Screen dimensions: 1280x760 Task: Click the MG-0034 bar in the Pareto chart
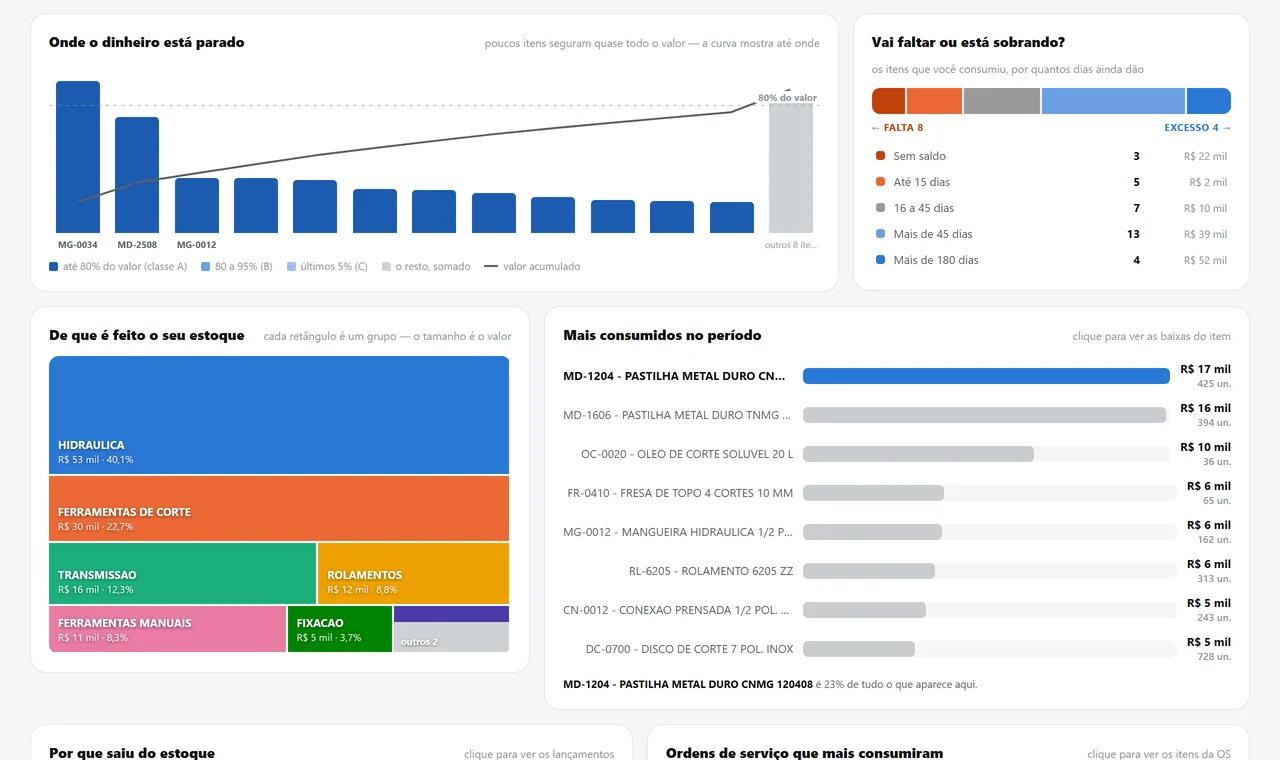pos(78,157)
